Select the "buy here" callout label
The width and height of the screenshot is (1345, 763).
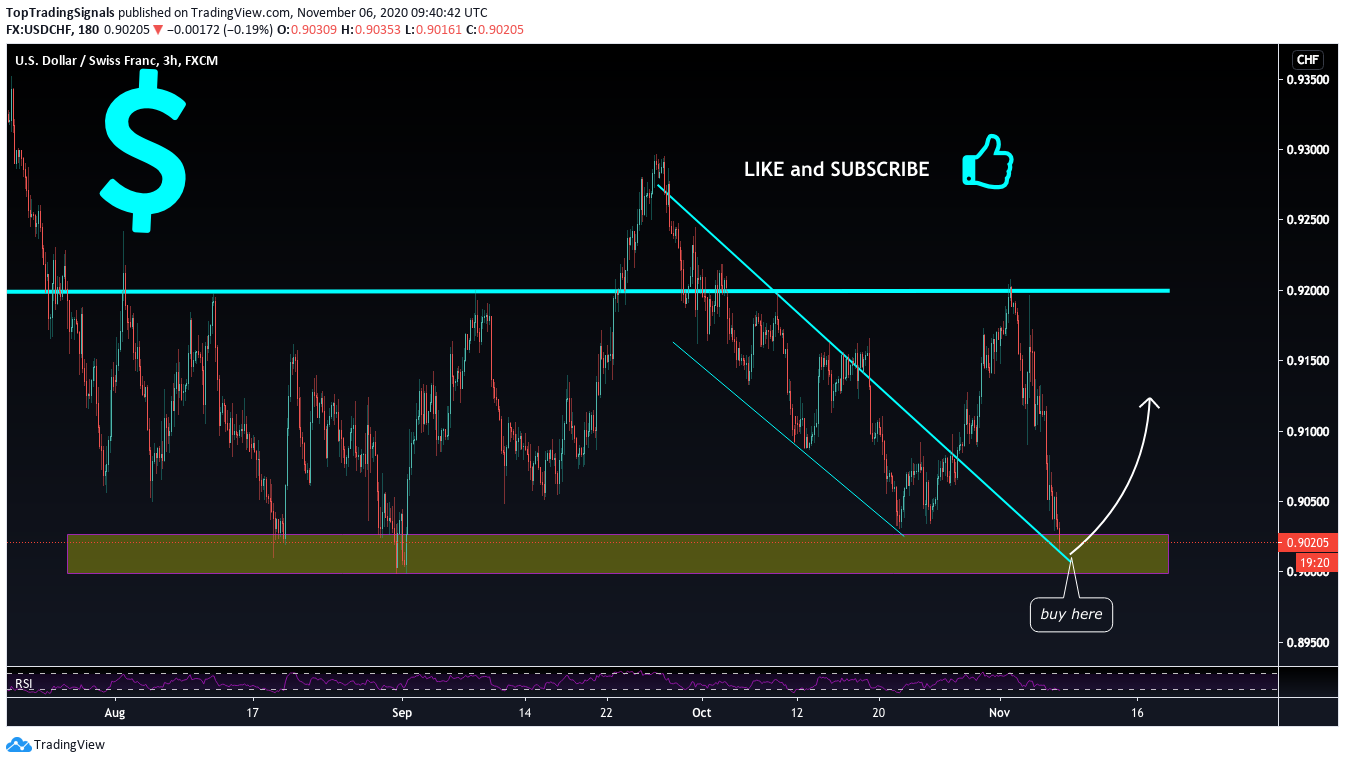coord(1071,614)
